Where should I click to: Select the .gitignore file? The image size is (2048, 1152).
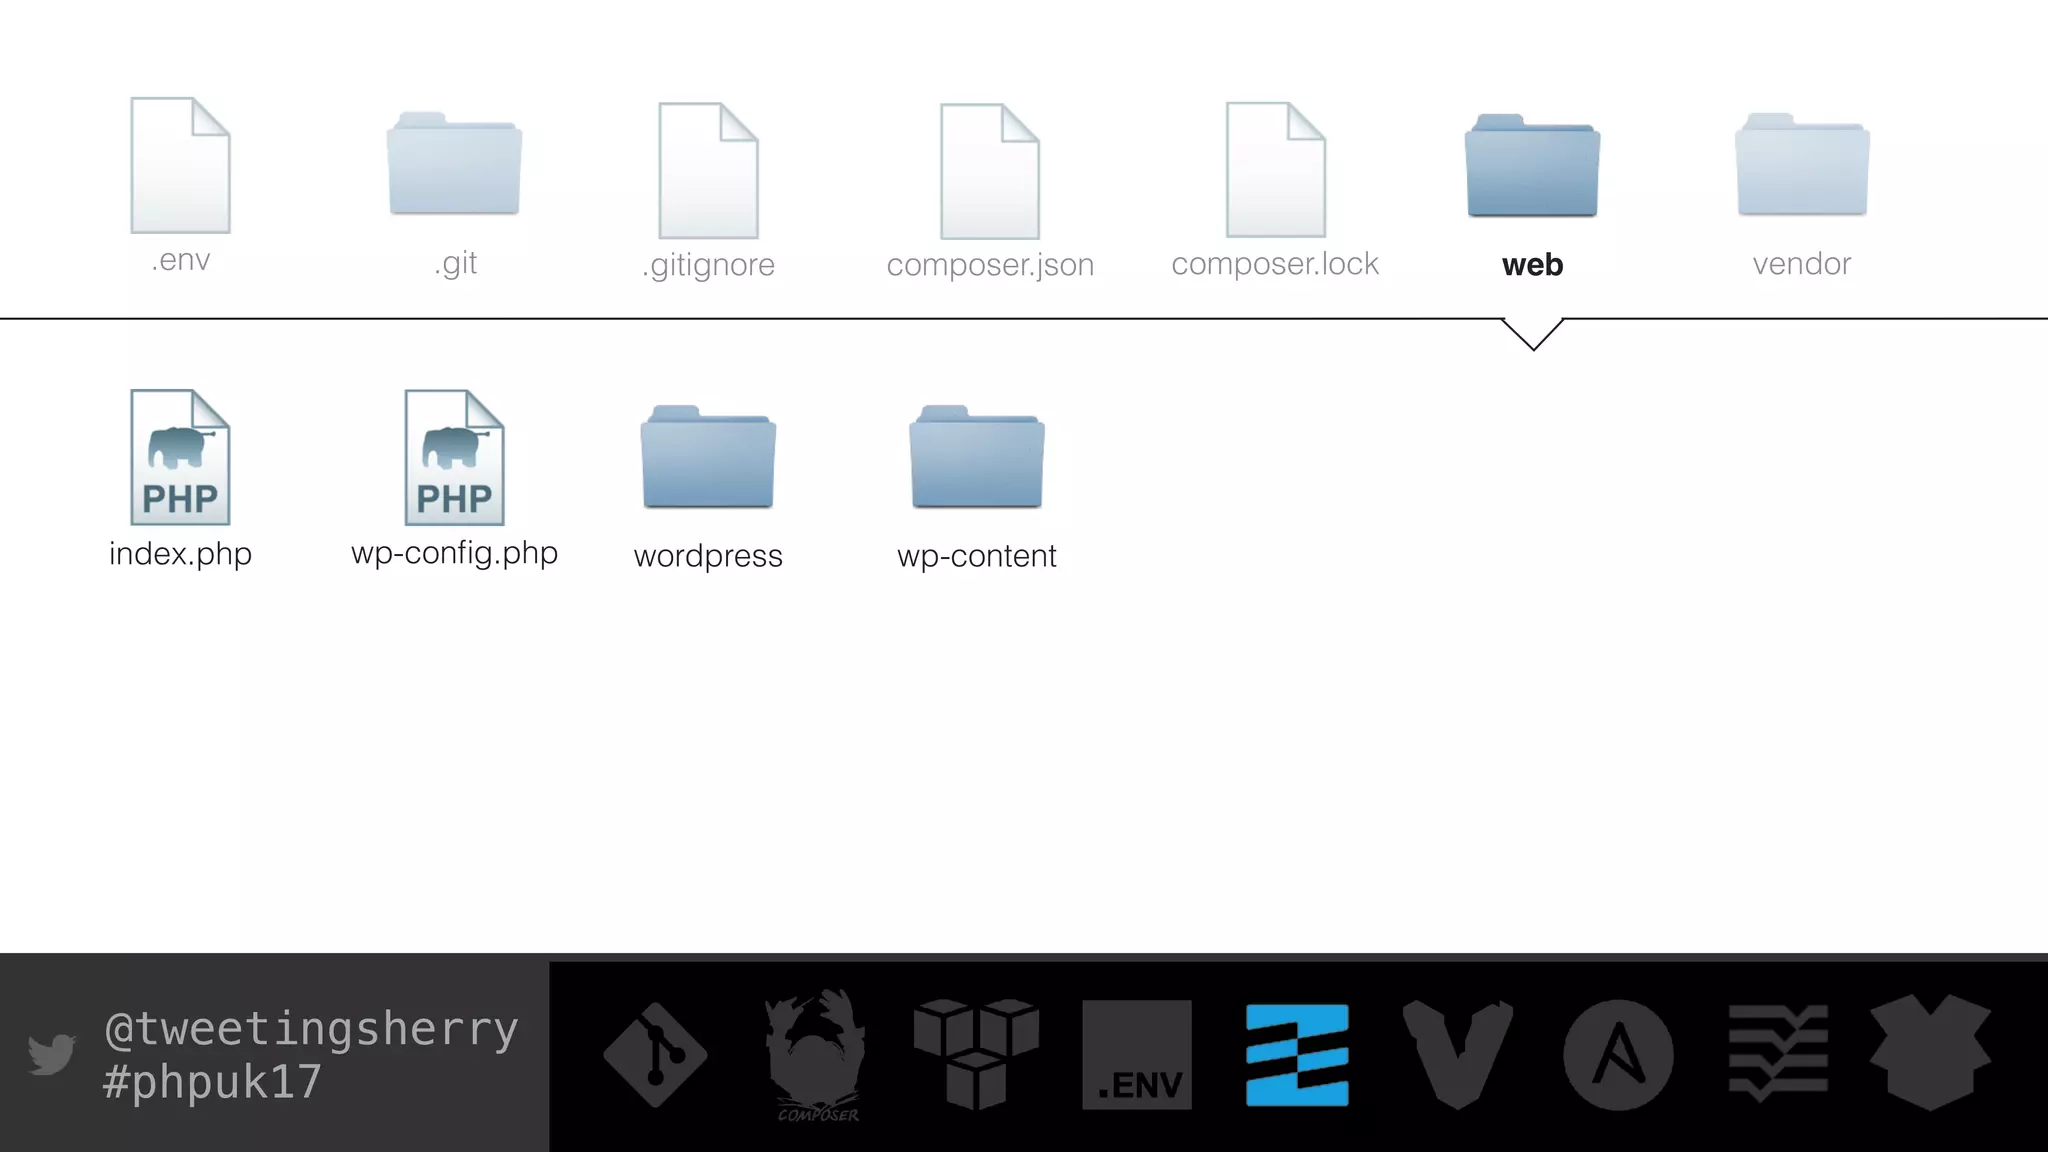pos(708,170)
